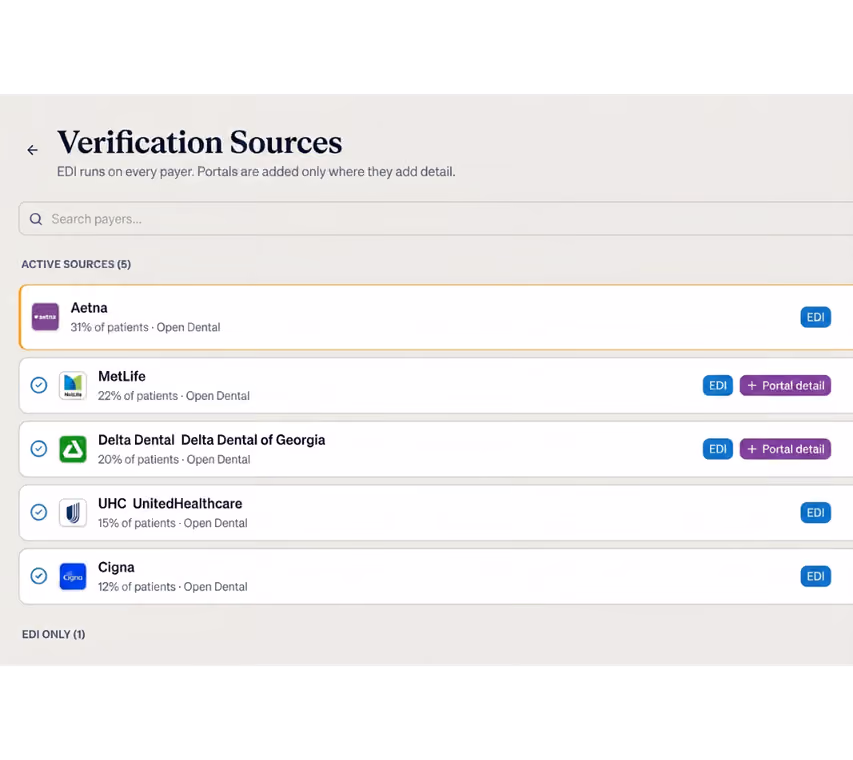
Task: Click '12% of patients · Open Dental' text
Action: [x=172, y=587]
